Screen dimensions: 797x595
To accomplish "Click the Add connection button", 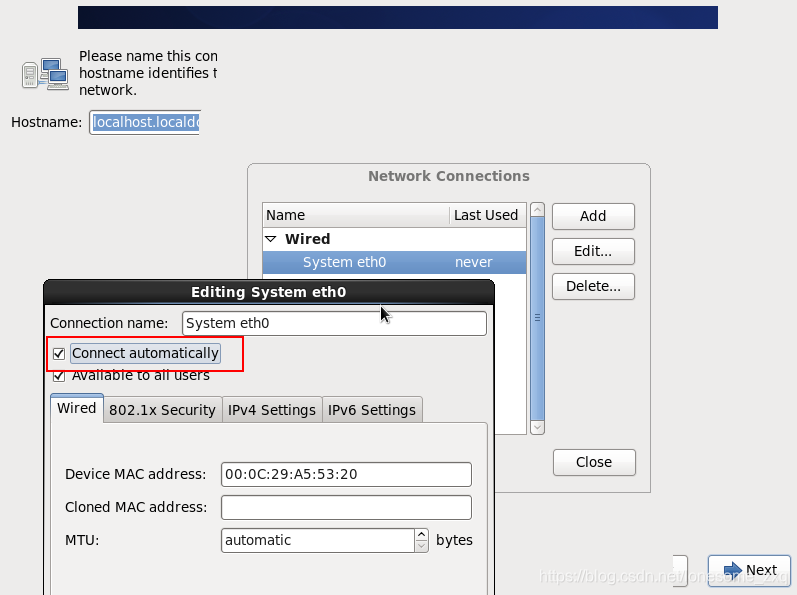I will pos(593,216).
